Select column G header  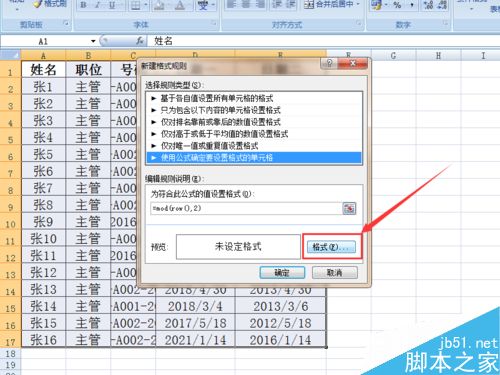coord(394,55)
